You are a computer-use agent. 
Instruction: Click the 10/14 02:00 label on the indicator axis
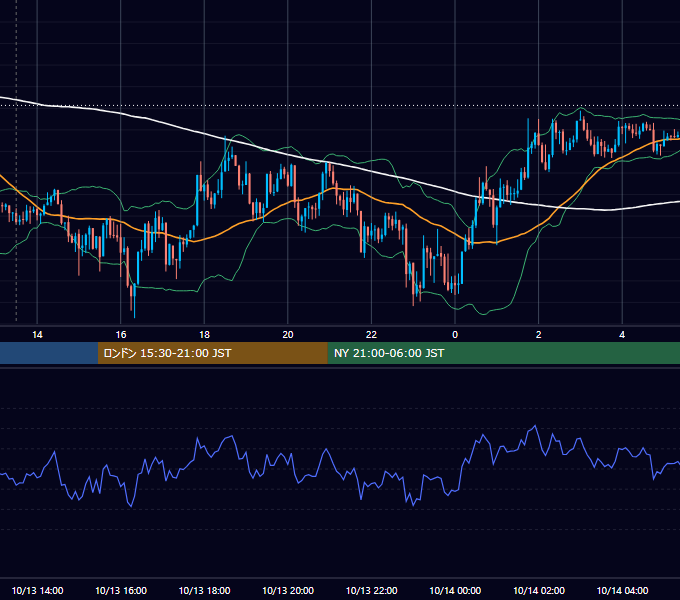539,590
